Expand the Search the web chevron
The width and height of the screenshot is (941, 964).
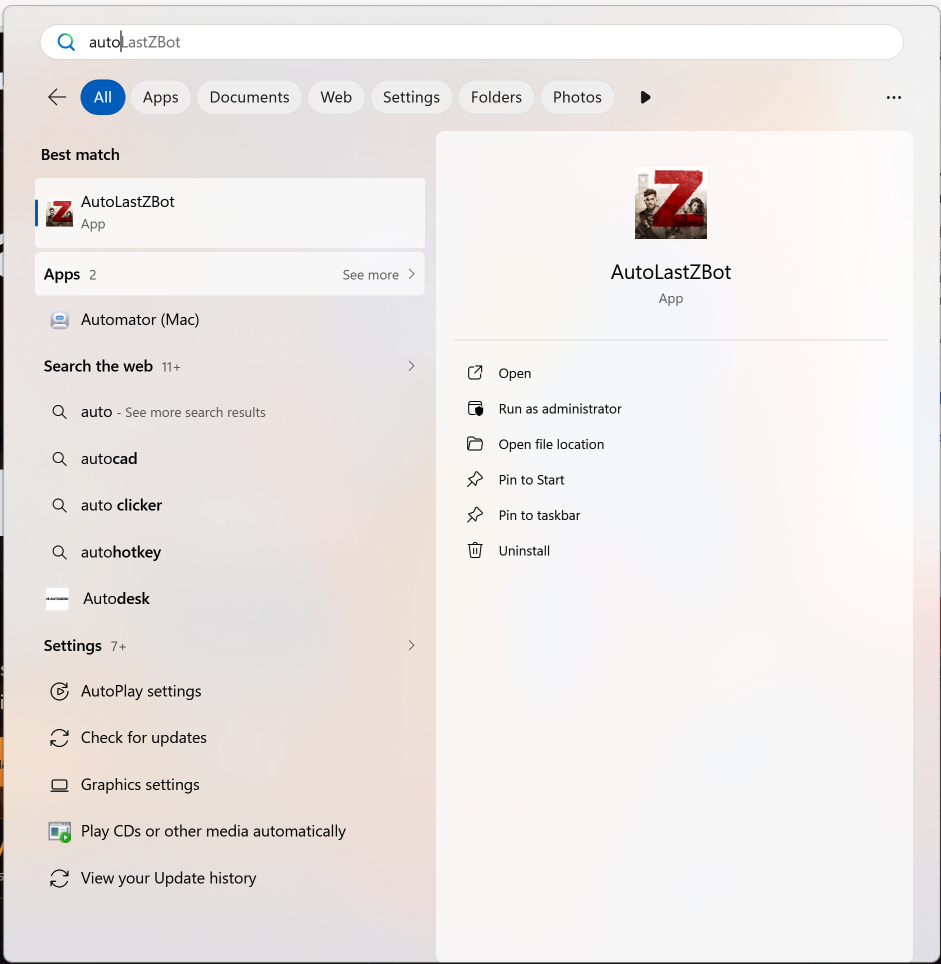click(x=411, y=366)
